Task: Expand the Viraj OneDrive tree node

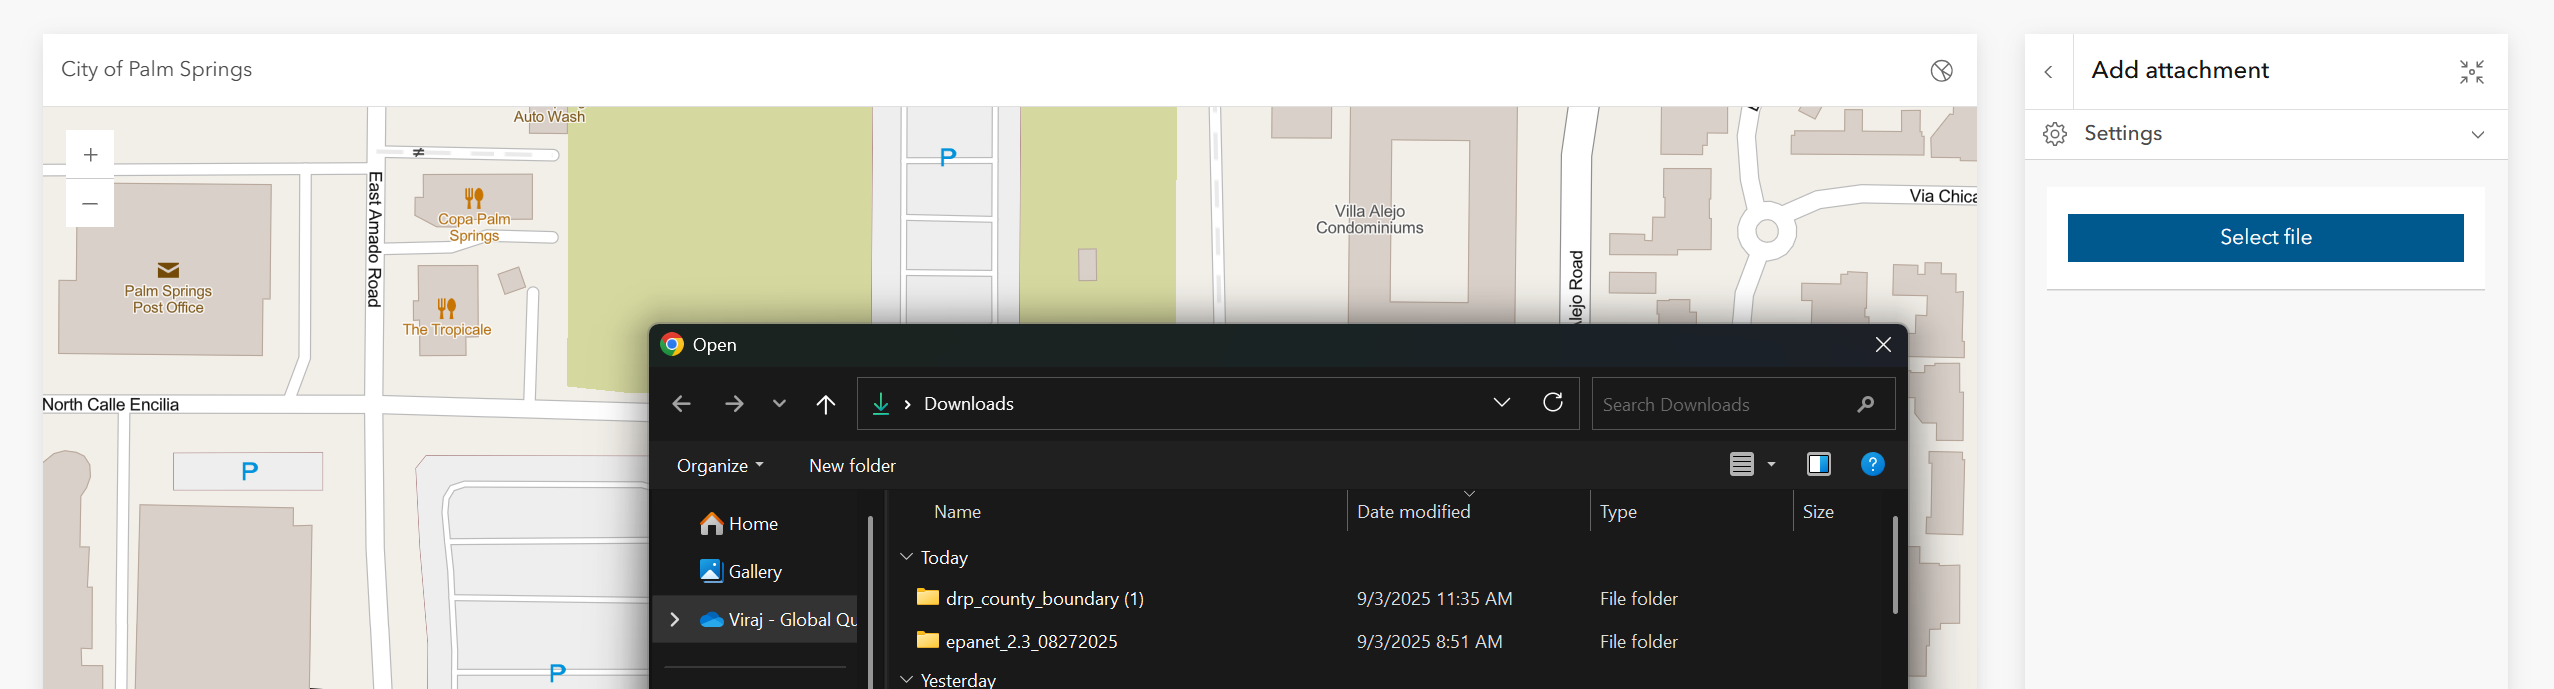Action: point(675,620)
